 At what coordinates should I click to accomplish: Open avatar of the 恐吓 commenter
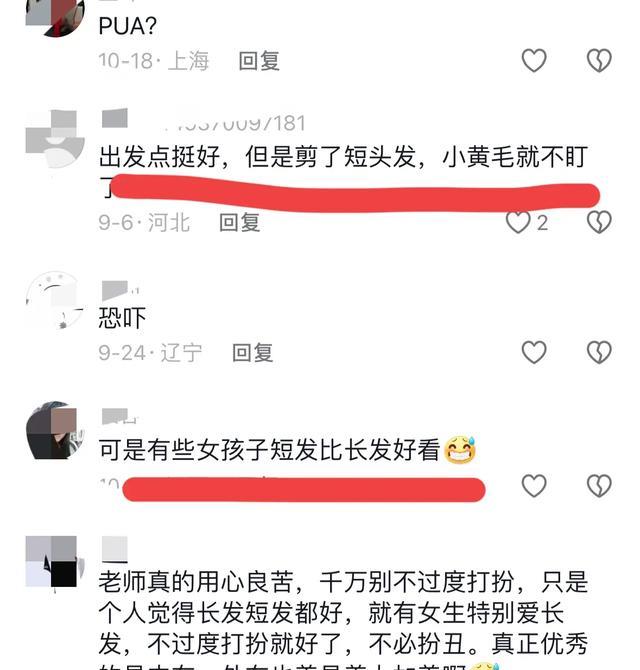(x=55, y=300)
